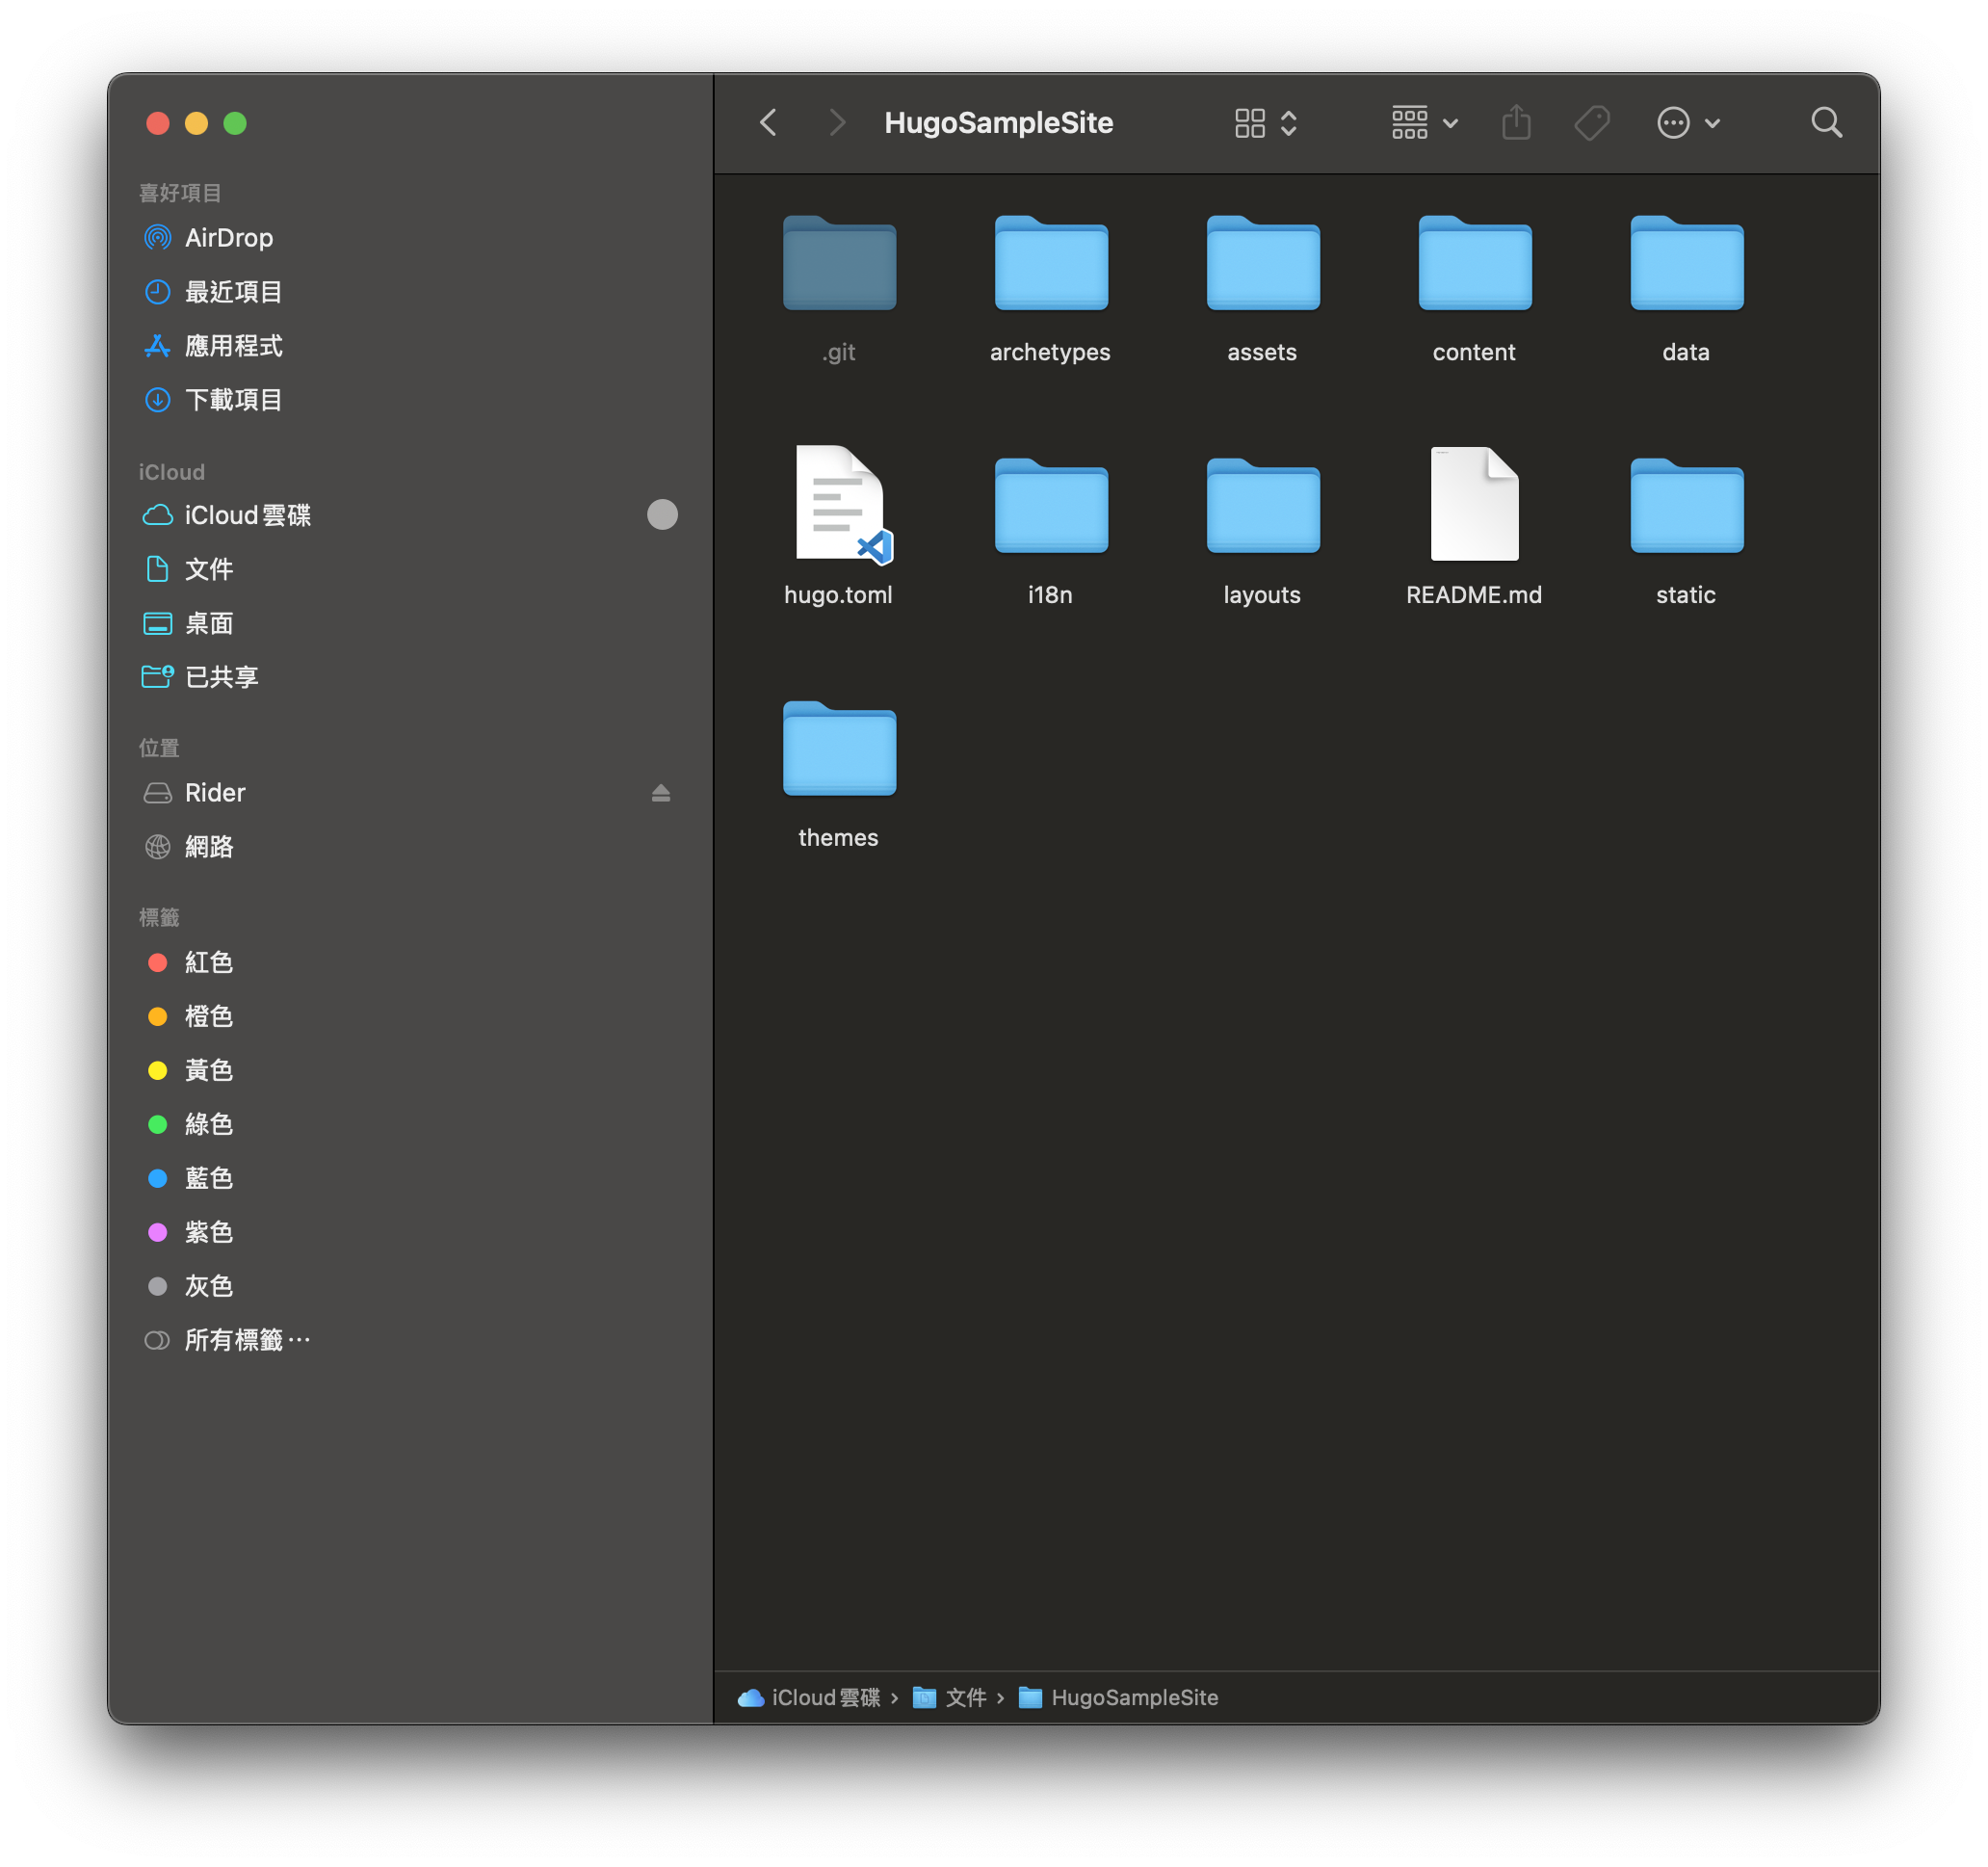Go forward with the right chevron button
This screenshot has width=1988, height=1867.
(838, 123)
